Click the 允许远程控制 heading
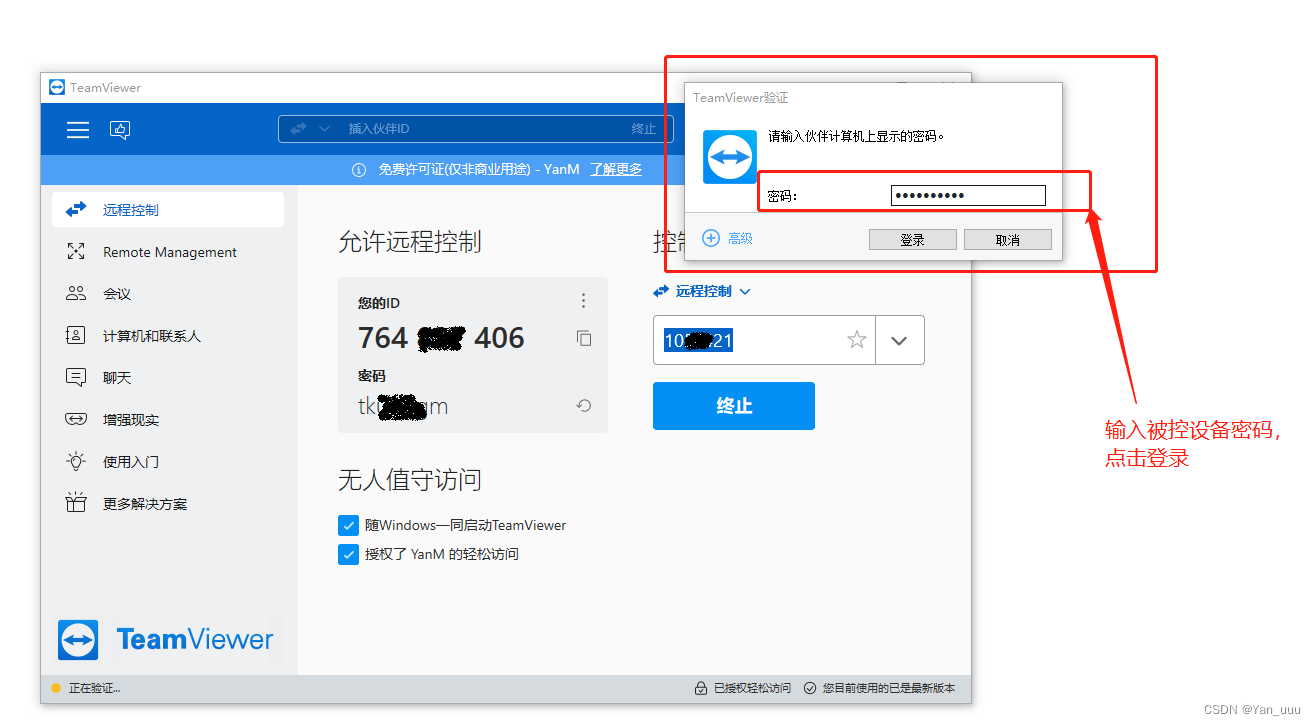Screen dimensions: 1316x725 [410, 241]
